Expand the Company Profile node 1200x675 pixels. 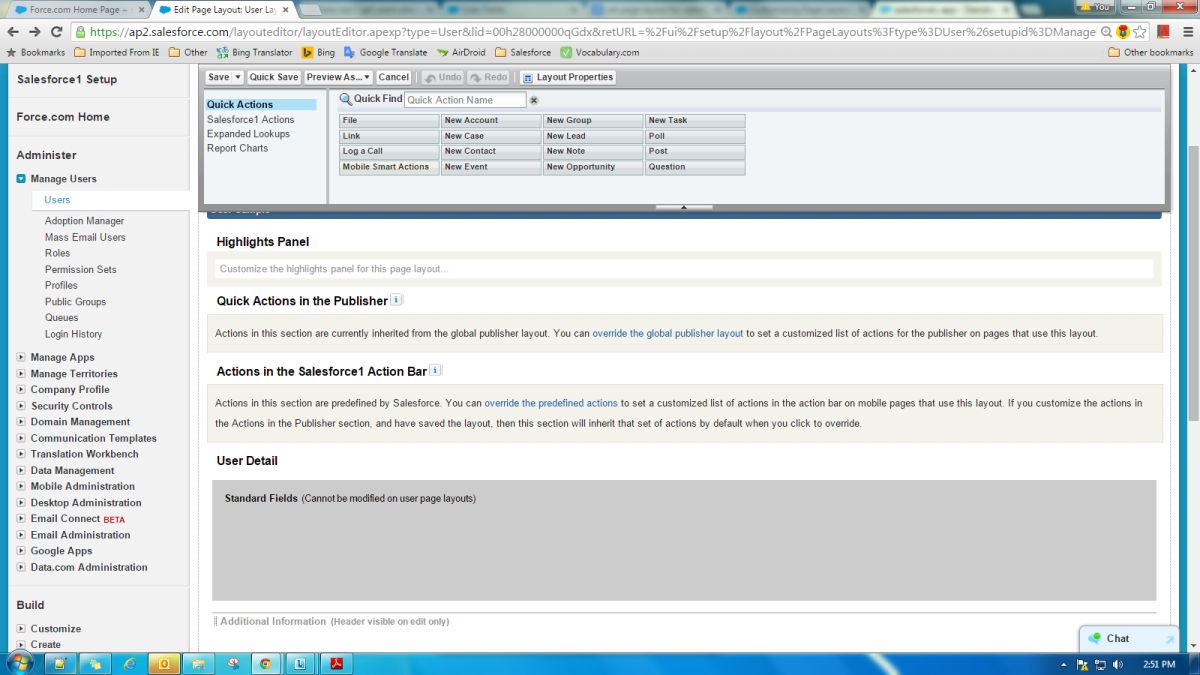[x=21, y=389]
